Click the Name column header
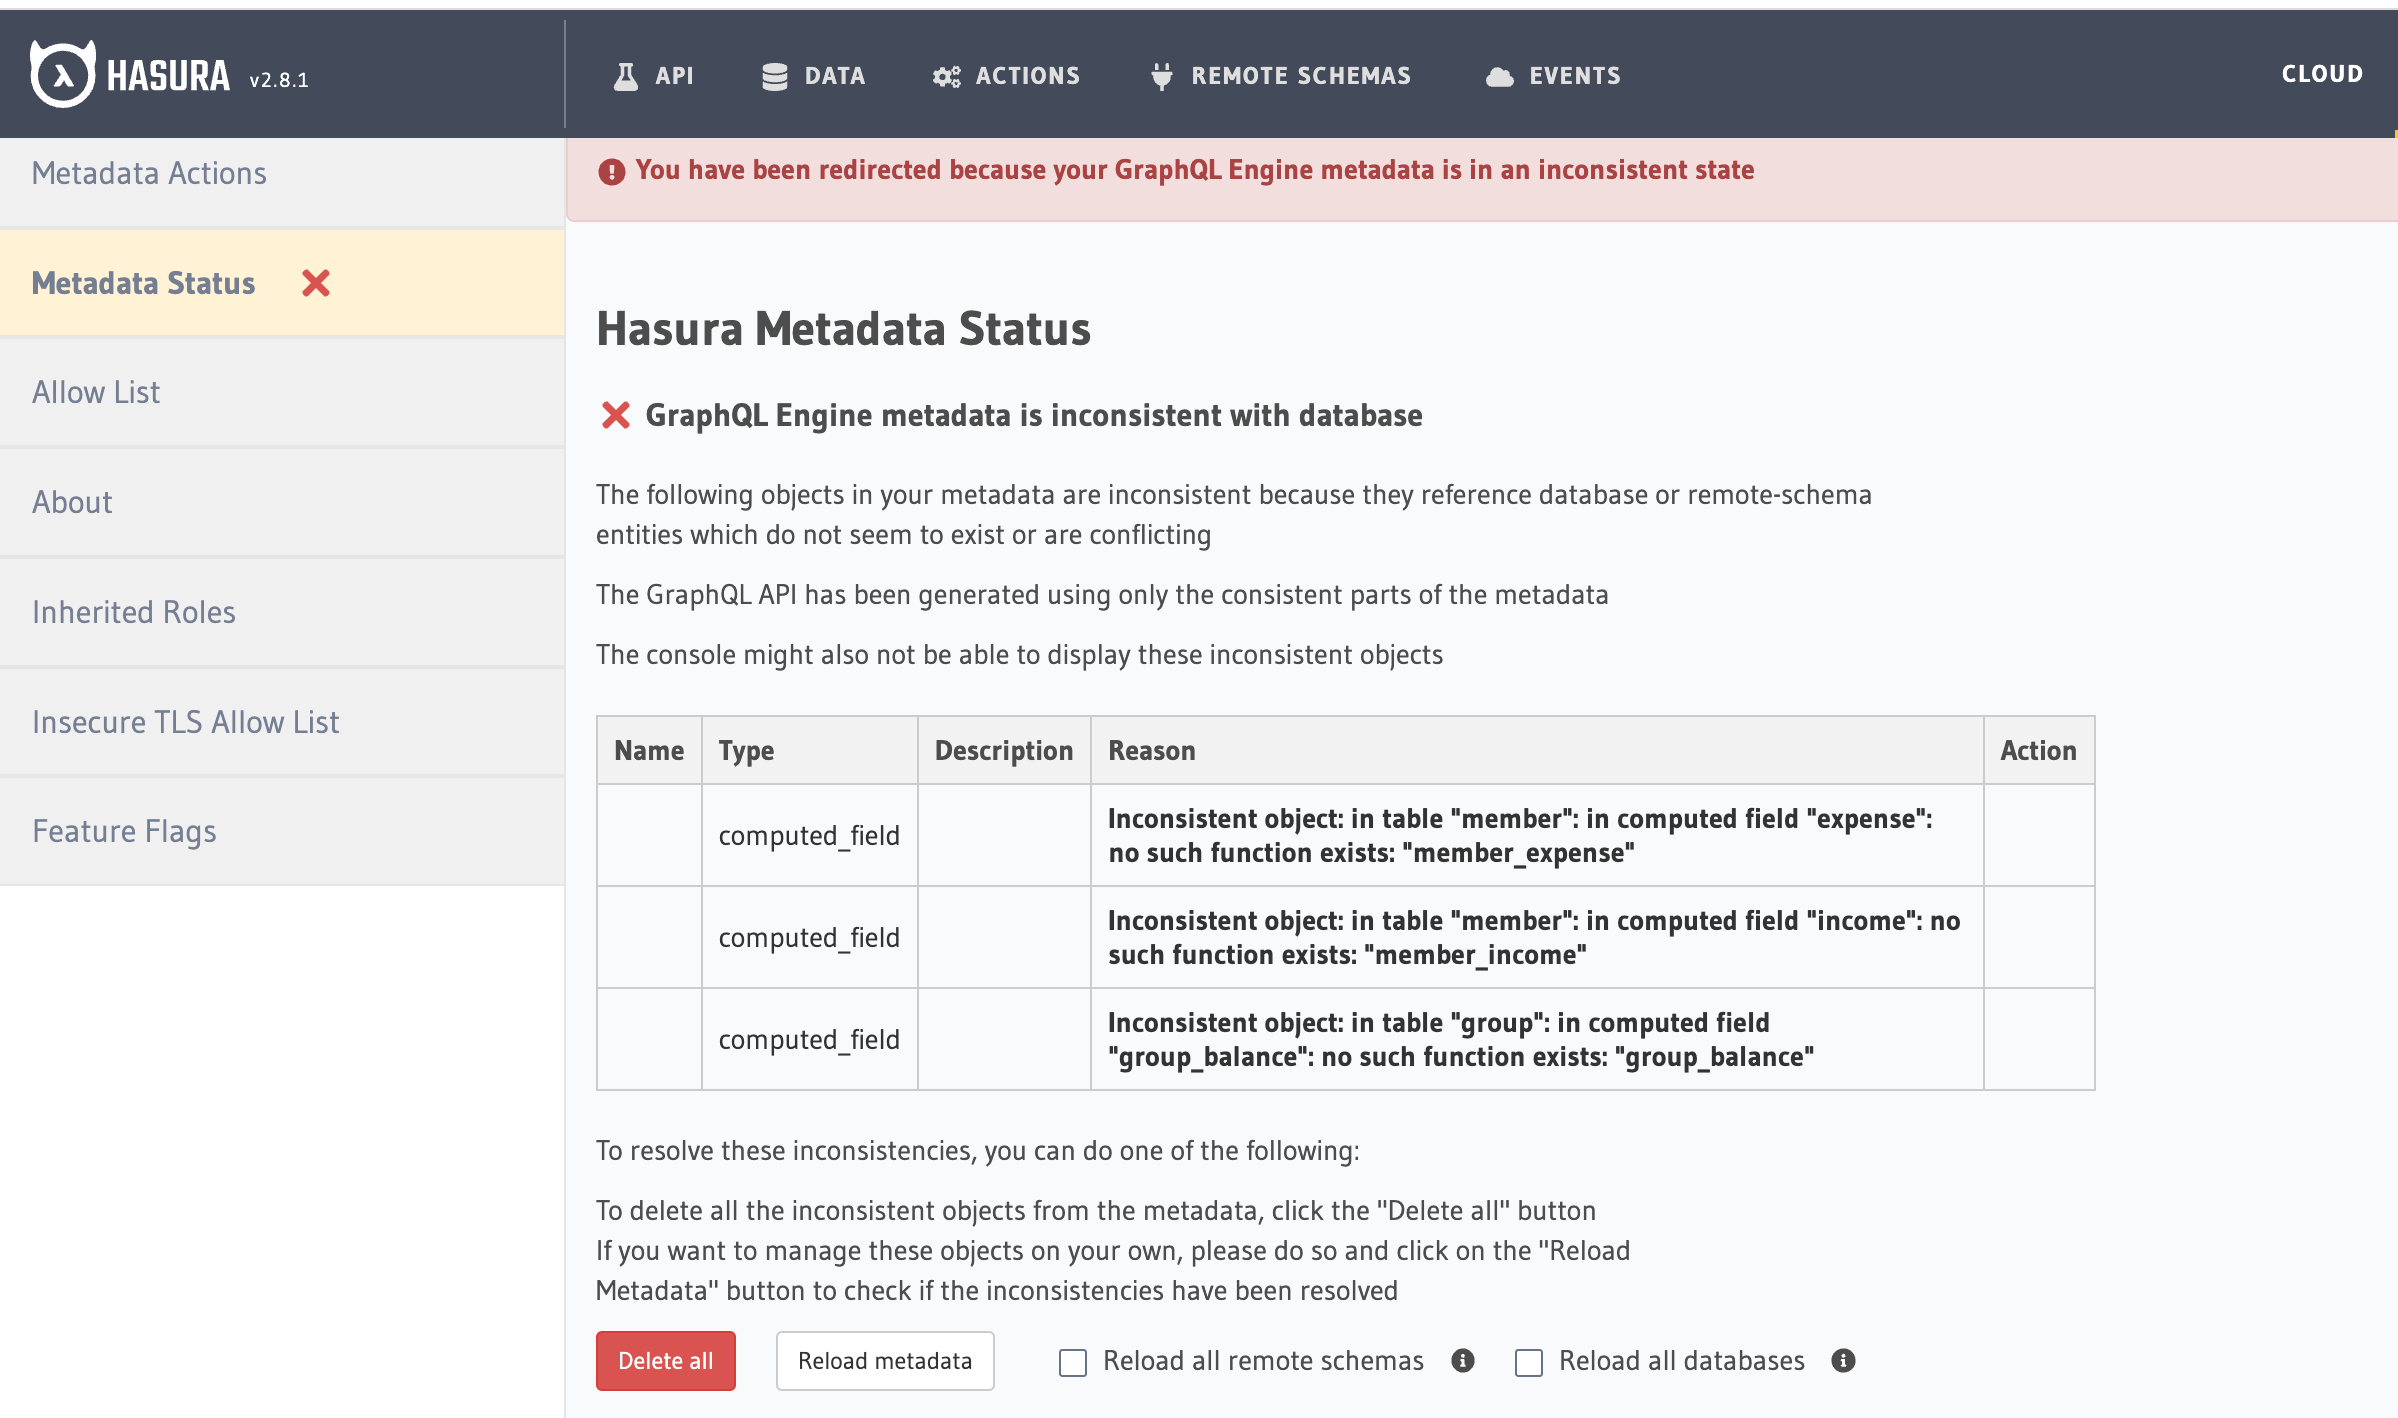Screen dimensions: 2398x1418 649,751
